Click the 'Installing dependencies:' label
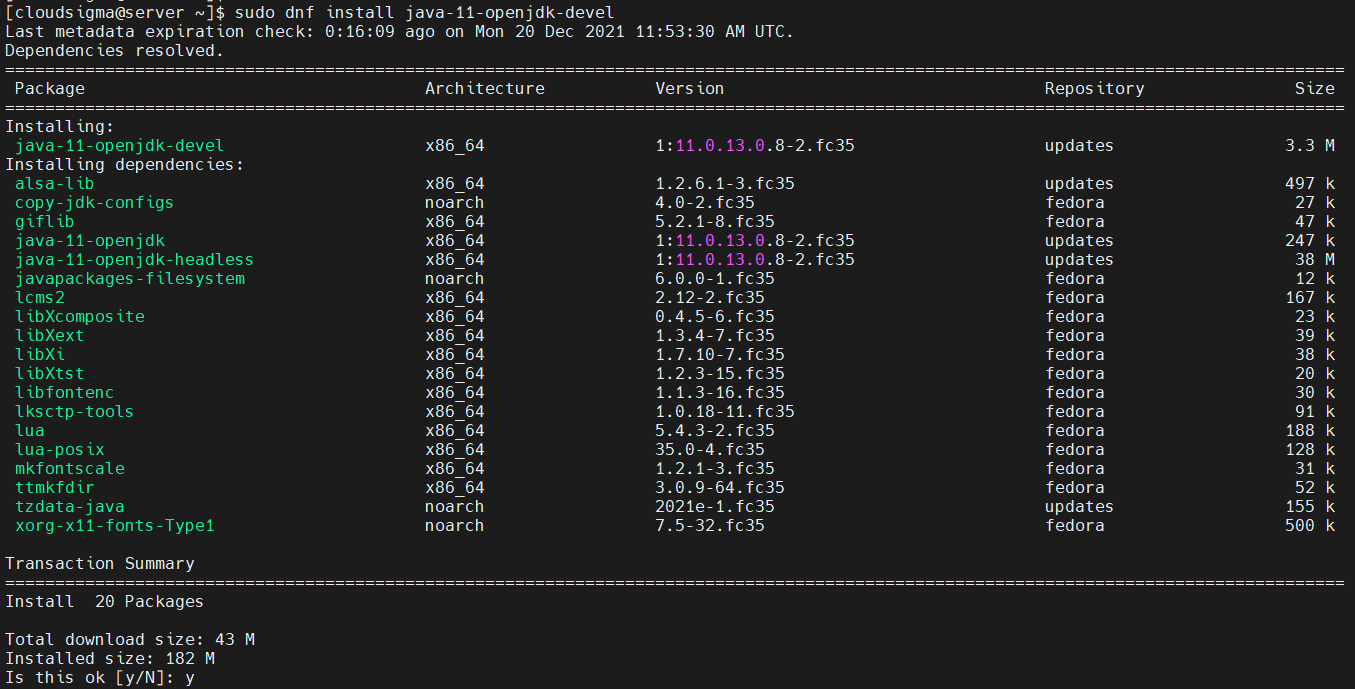The height and width of the screenshot is (689, 1355). (x=125, y=165)
